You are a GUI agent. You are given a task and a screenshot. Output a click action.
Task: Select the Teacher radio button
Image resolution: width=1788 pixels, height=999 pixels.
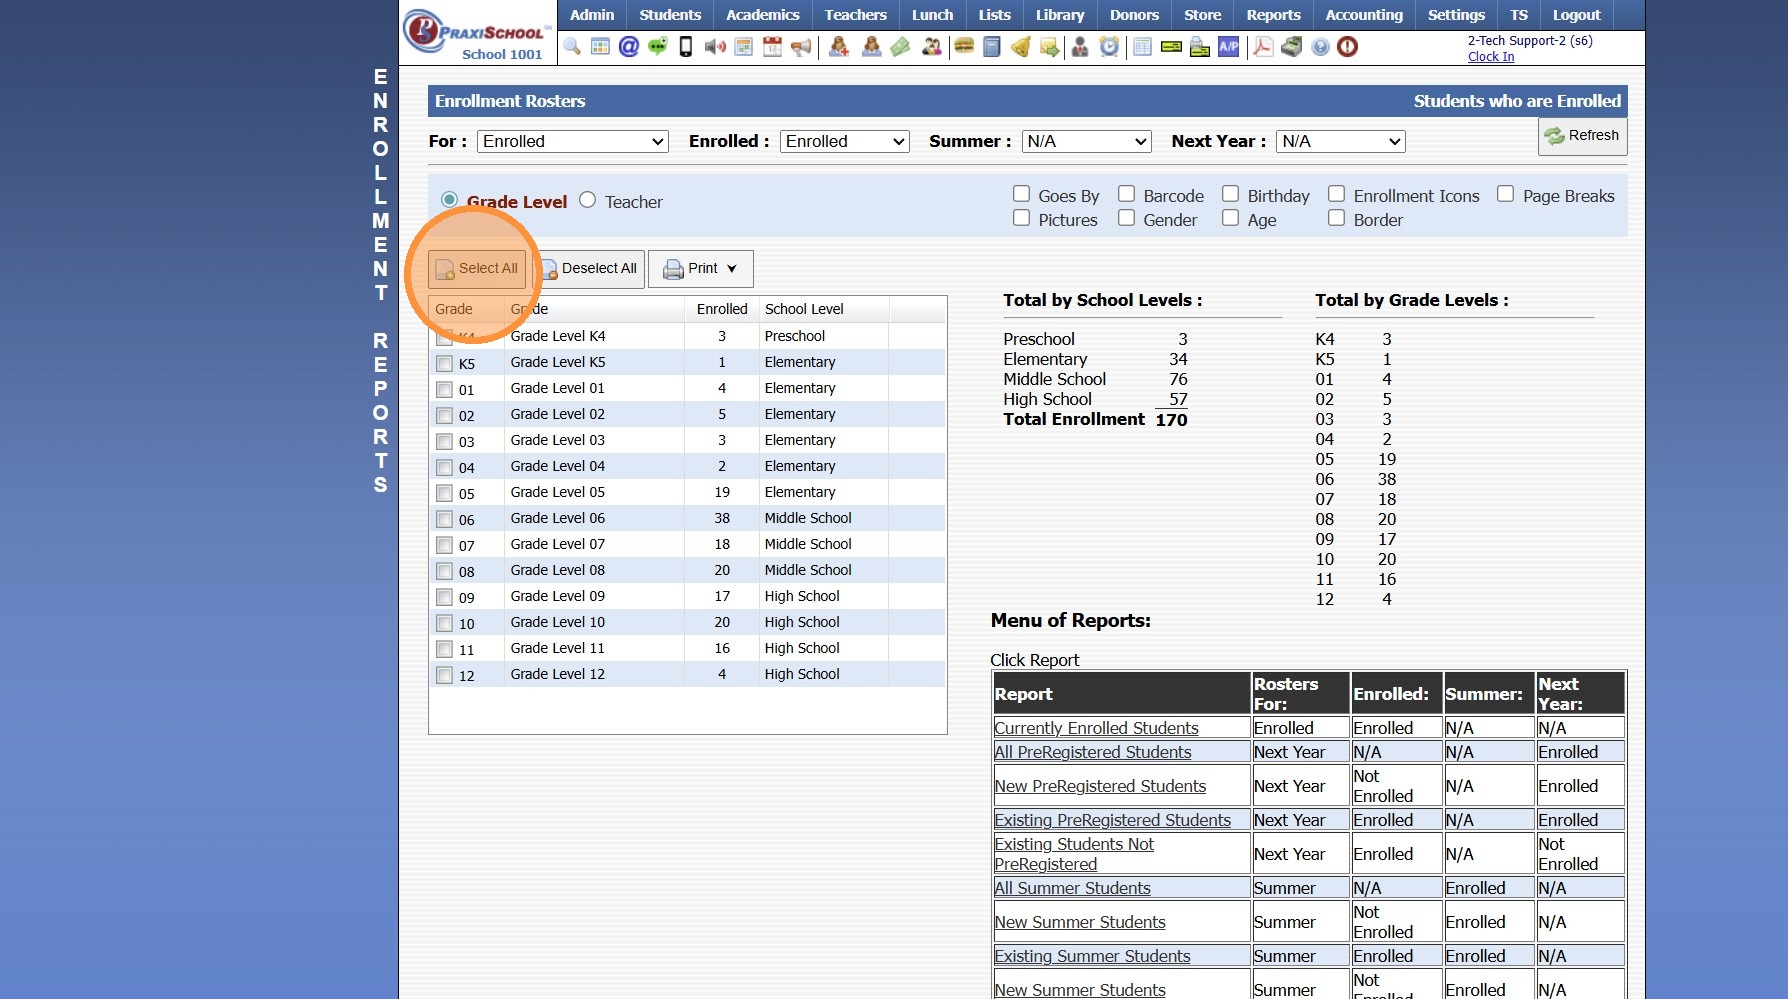click(588, 200)
